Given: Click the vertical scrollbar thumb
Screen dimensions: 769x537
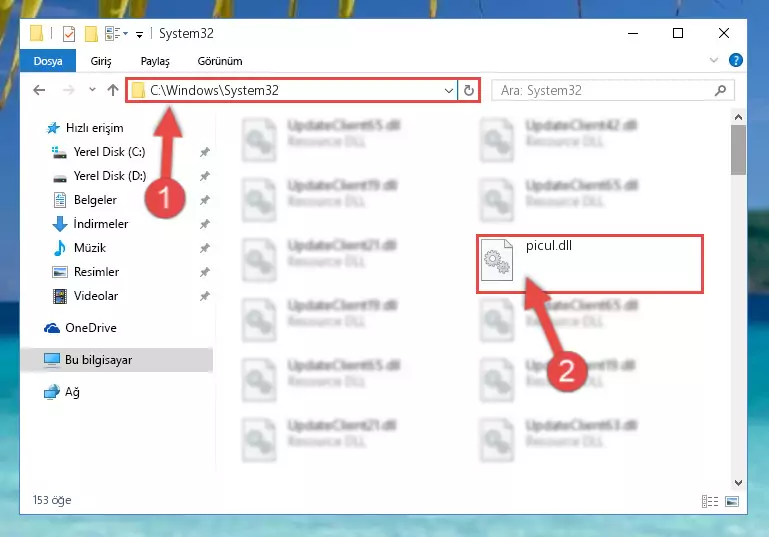Looking at the screenshot, I should [x=738, y=150].
